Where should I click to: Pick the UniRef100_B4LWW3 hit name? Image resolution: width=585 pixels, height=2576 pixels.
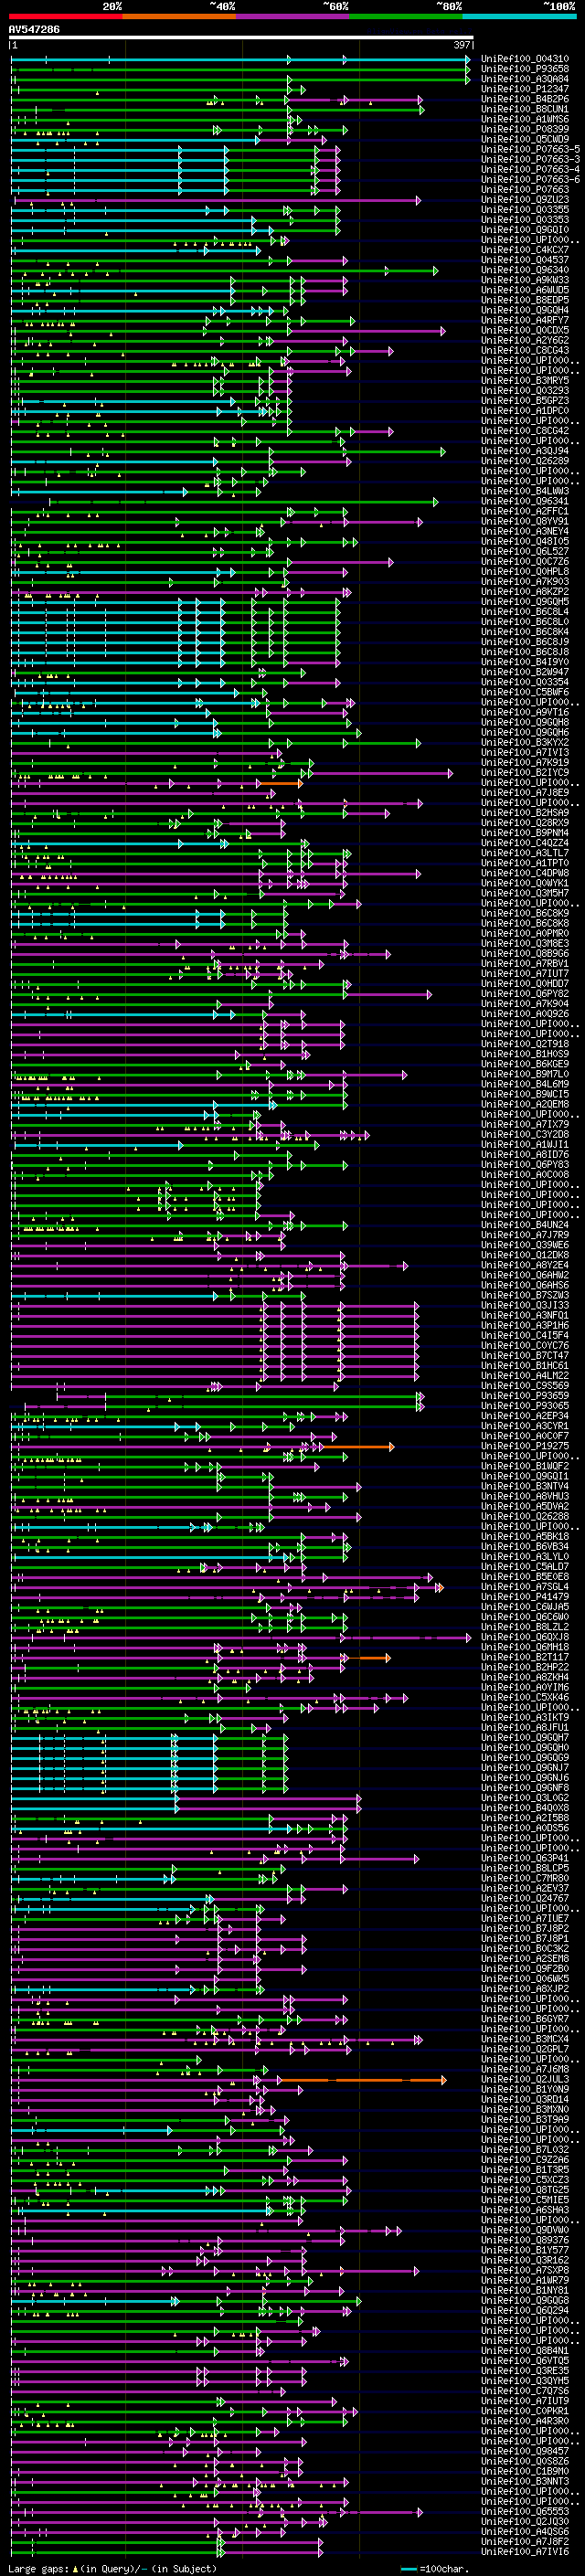point(525,491)
